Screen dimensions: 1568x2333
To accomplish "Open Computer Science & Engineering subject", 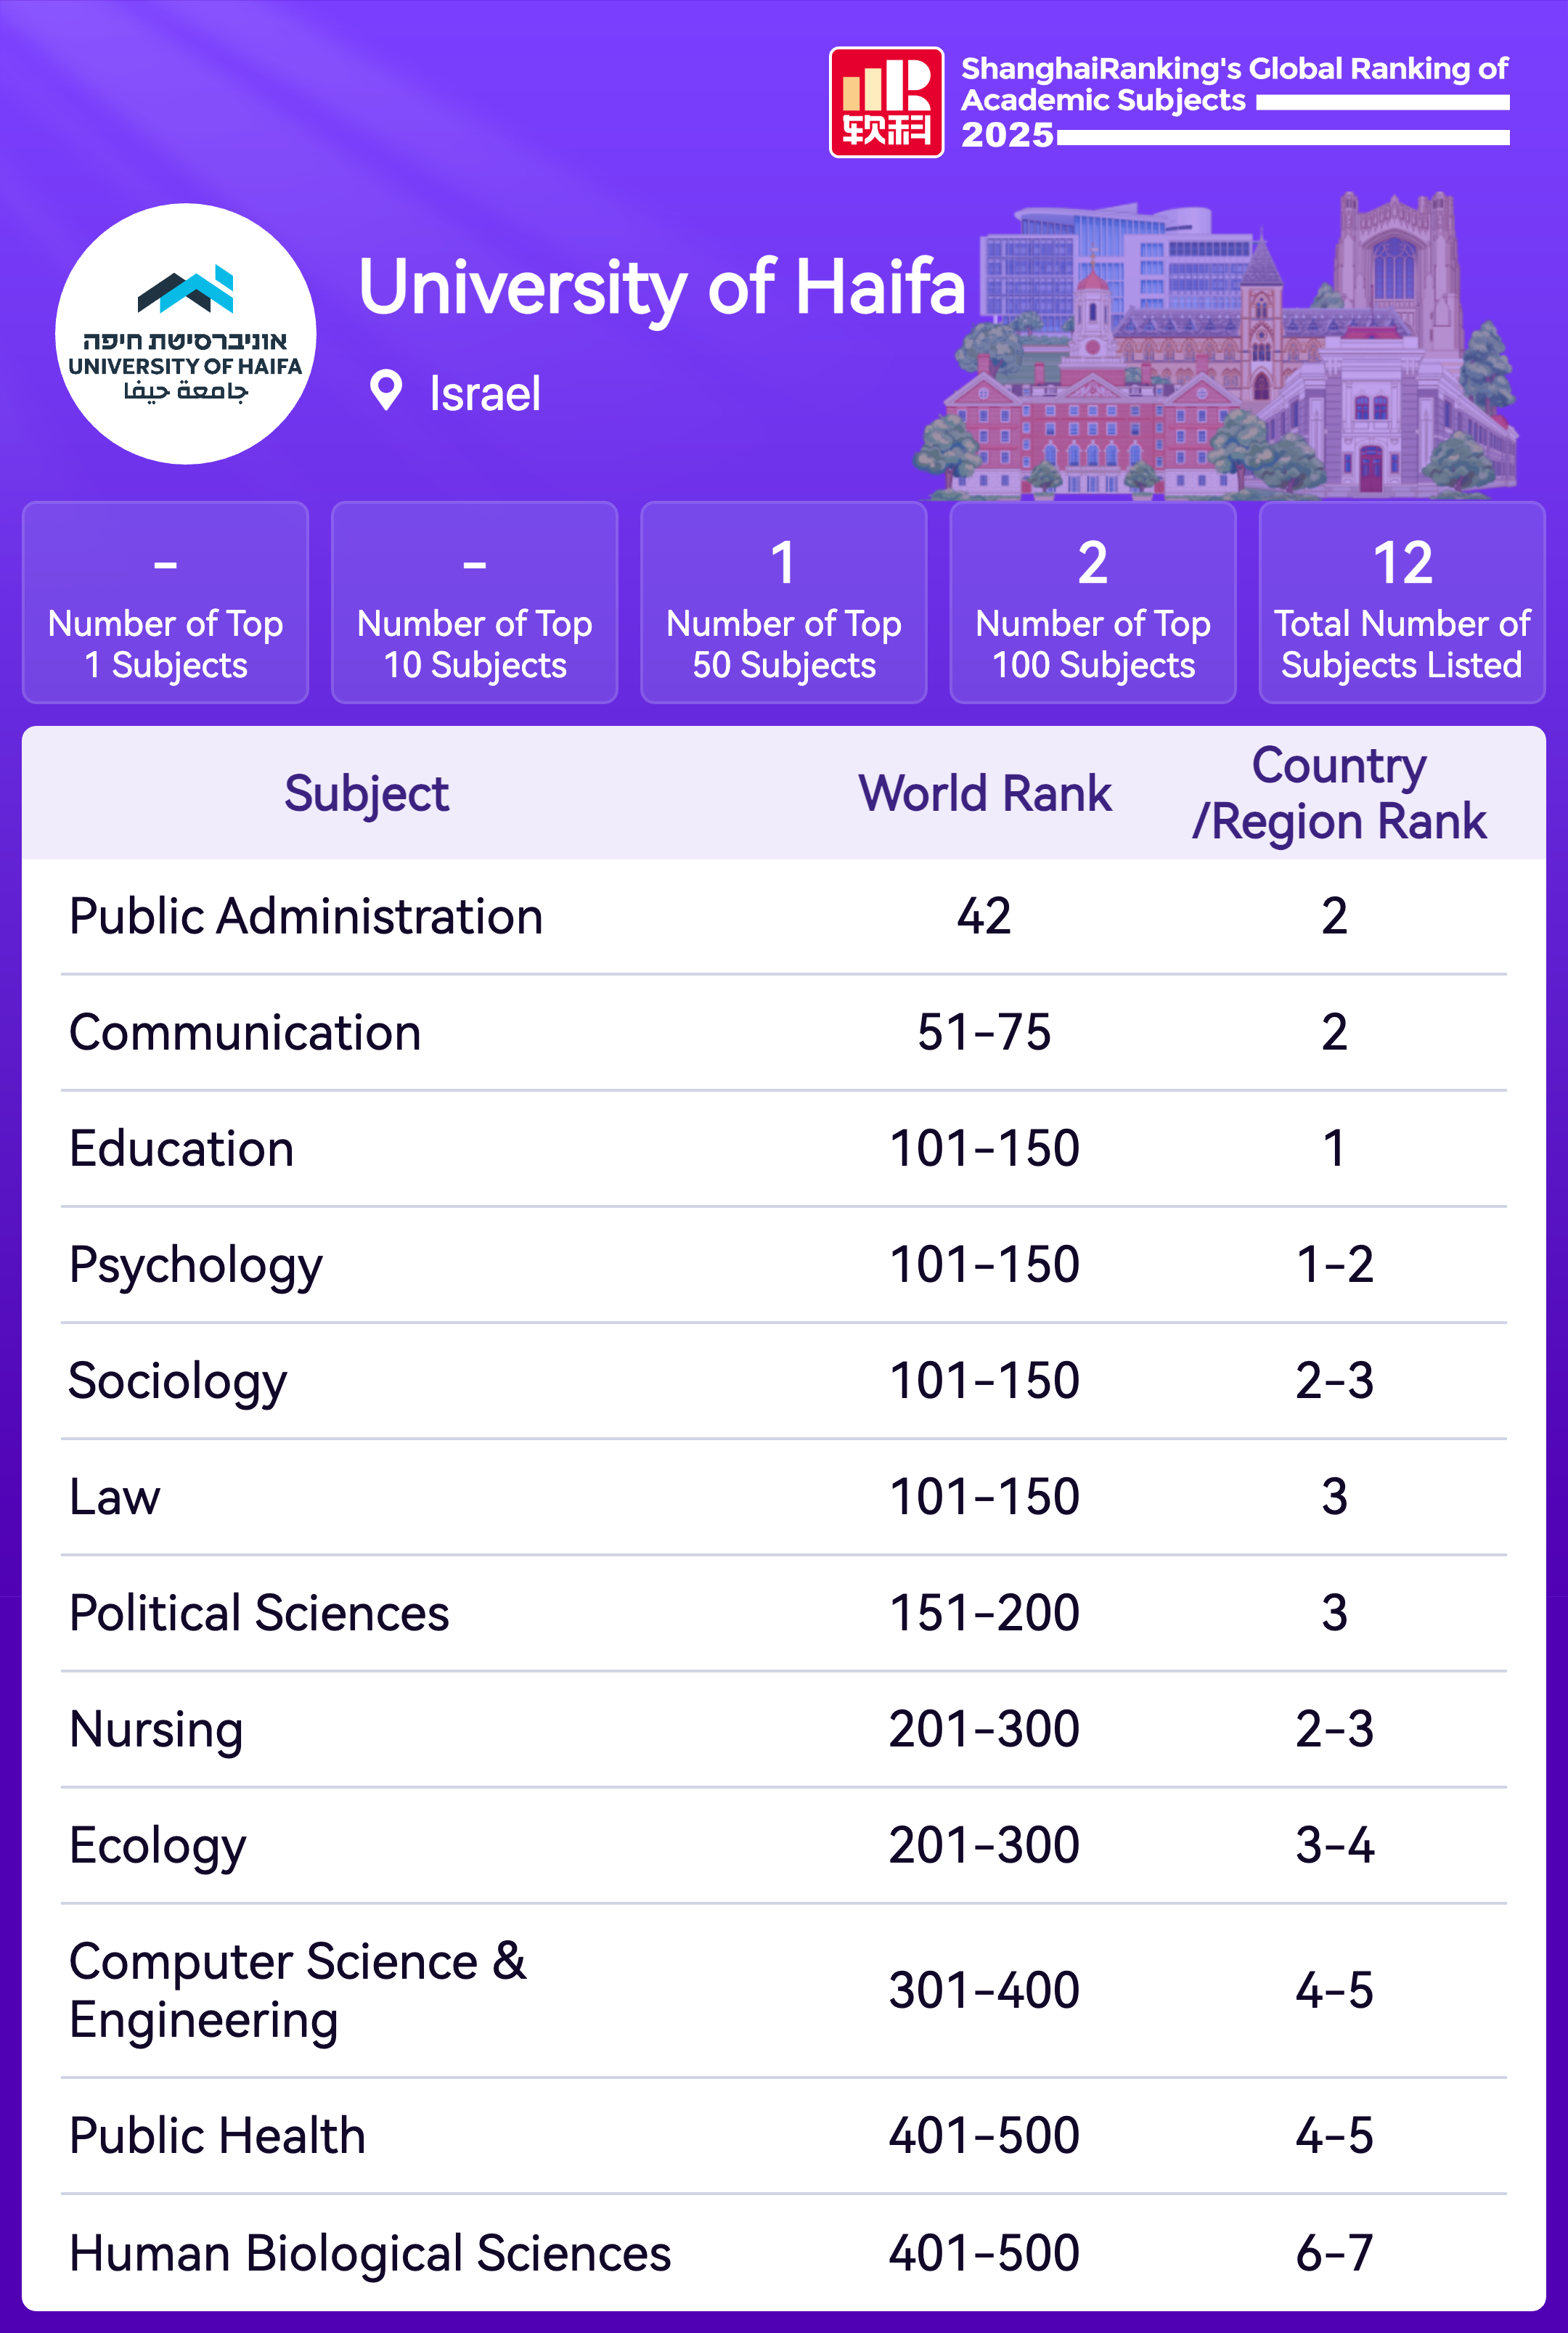I will point(297,1990).
